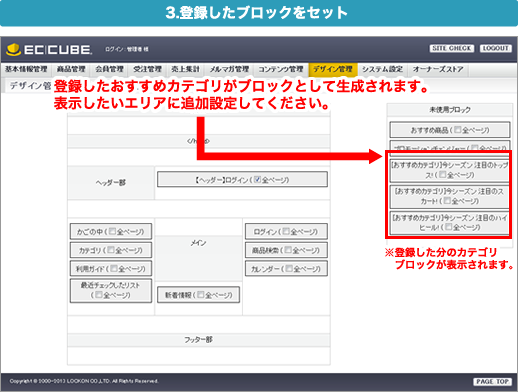518x392 pixels.
Task: Open the 売上集計 menu
Action: point(185,69)
